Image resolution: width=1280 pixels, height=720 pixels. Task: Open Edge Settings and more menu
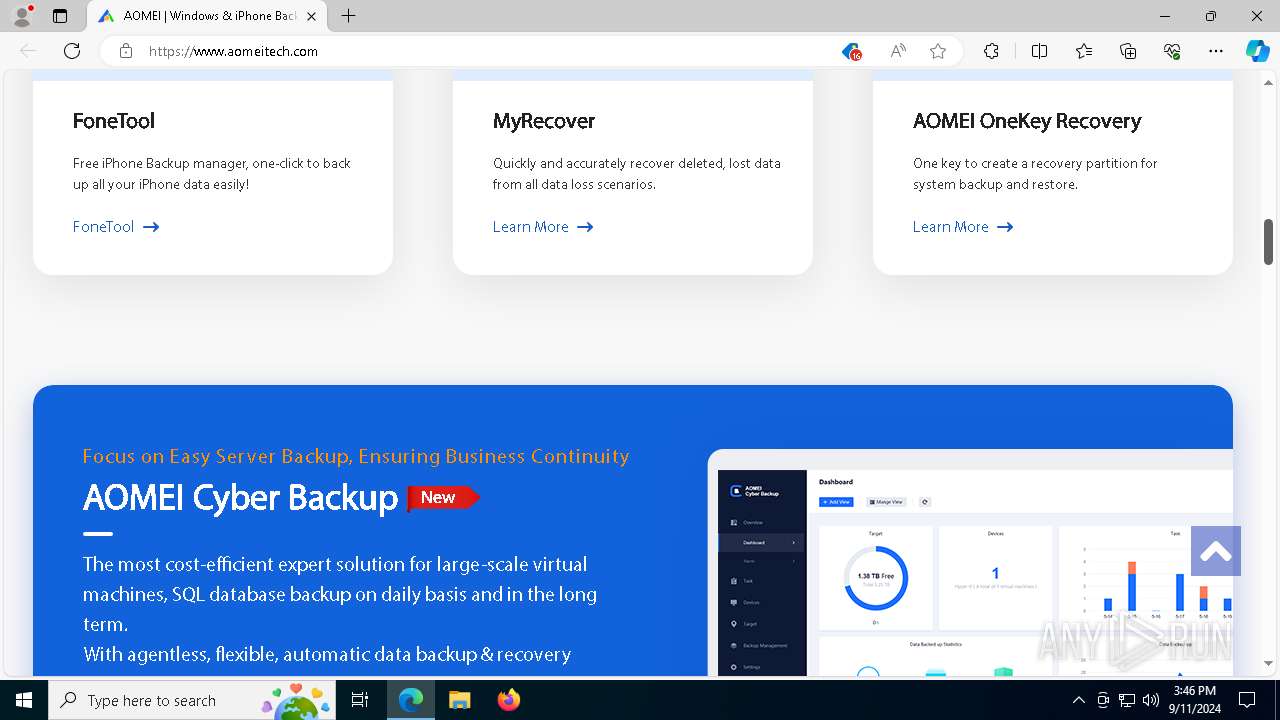click(1216, 51)
